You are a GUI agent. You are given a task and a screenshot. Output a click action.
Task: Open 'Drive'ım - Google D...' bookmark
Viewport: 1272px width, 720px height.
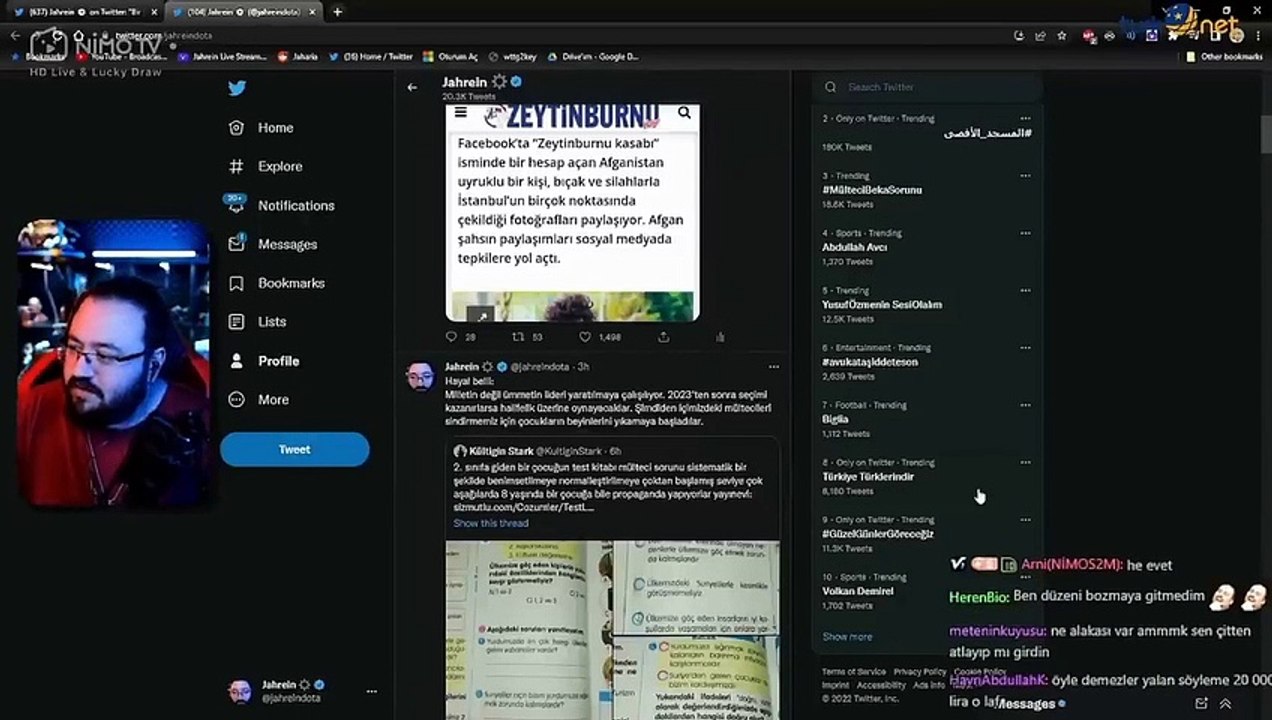pyautogui.click(x=593, y=57)
